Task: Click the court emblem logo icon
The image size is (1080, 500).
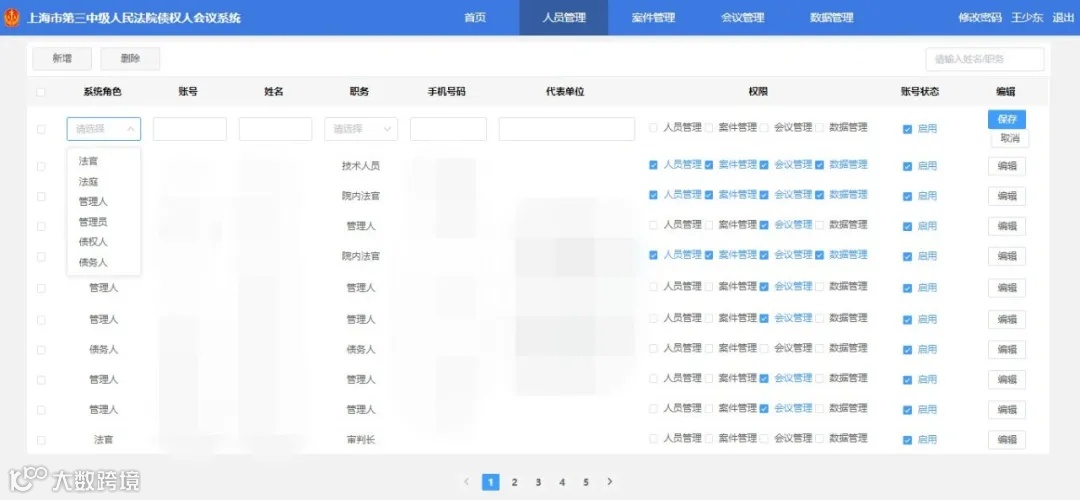Action: 12,18
